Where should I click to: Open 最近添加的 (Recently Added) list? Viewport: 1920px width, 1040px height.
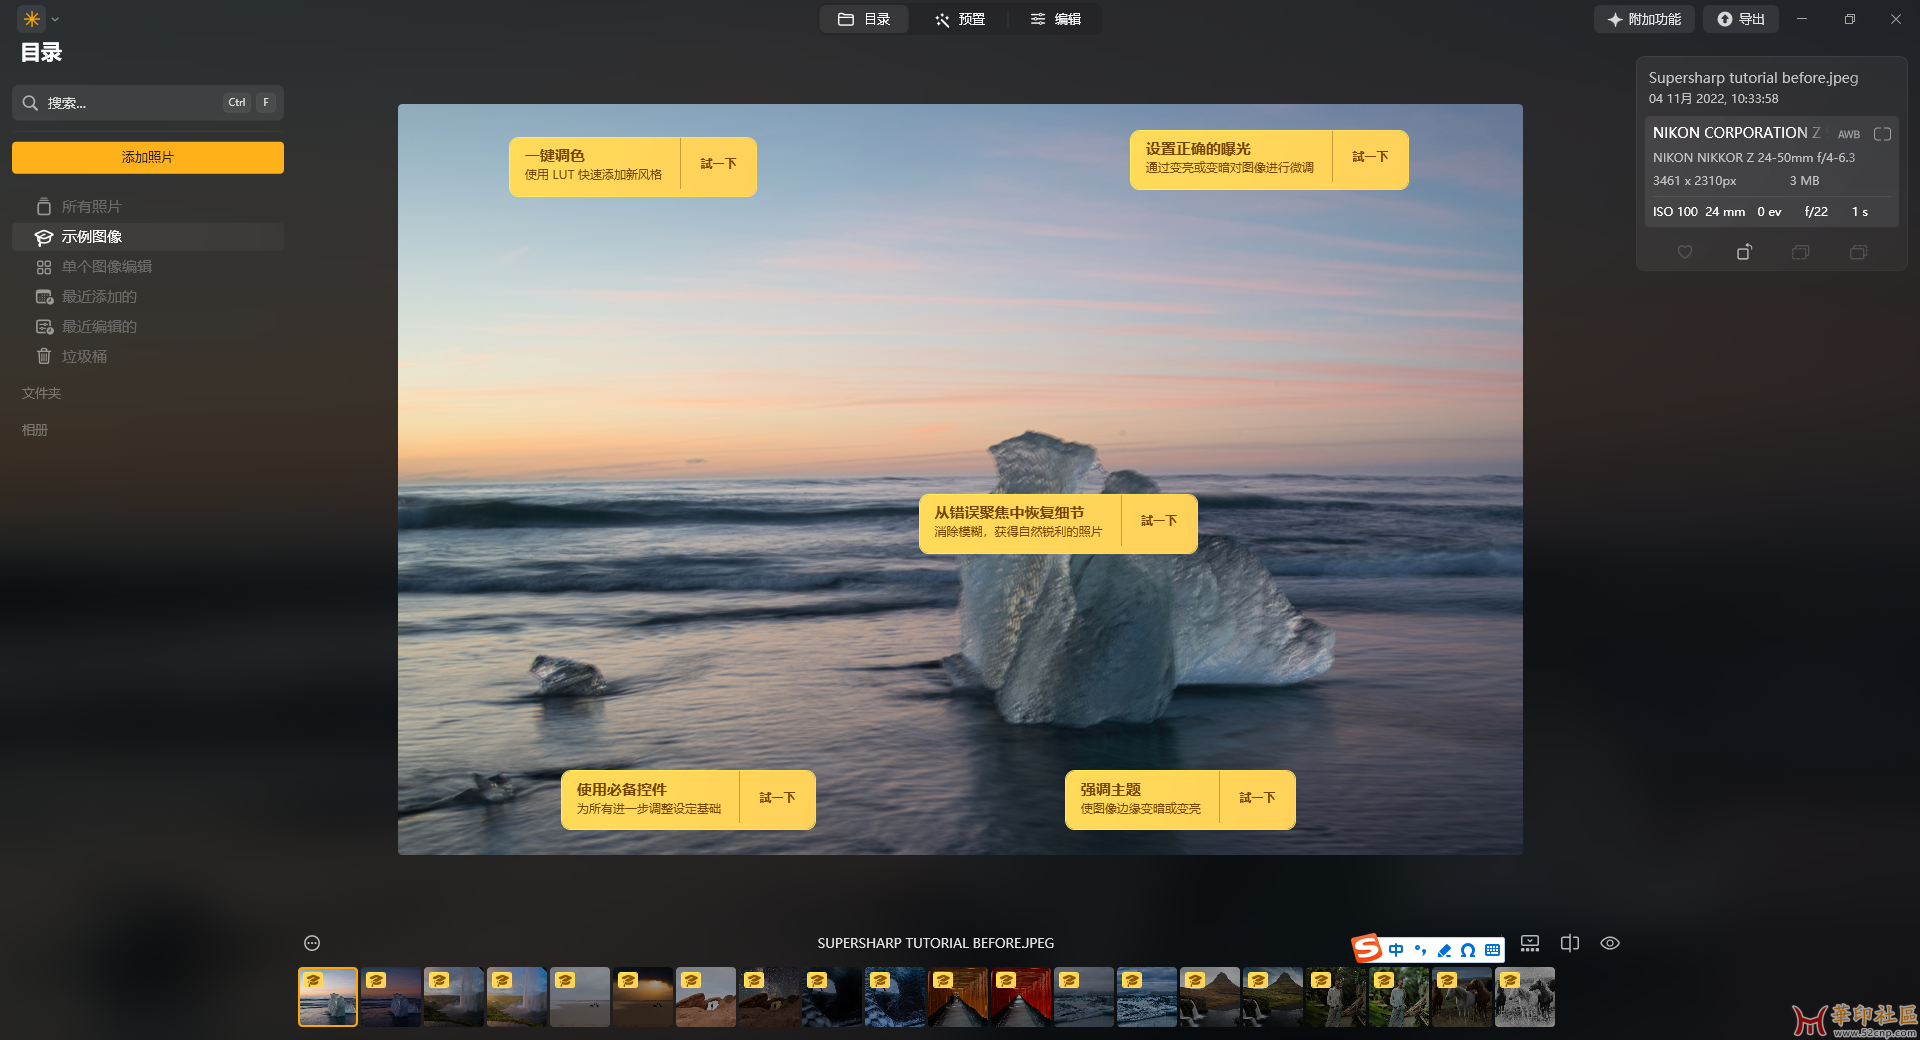99,297
